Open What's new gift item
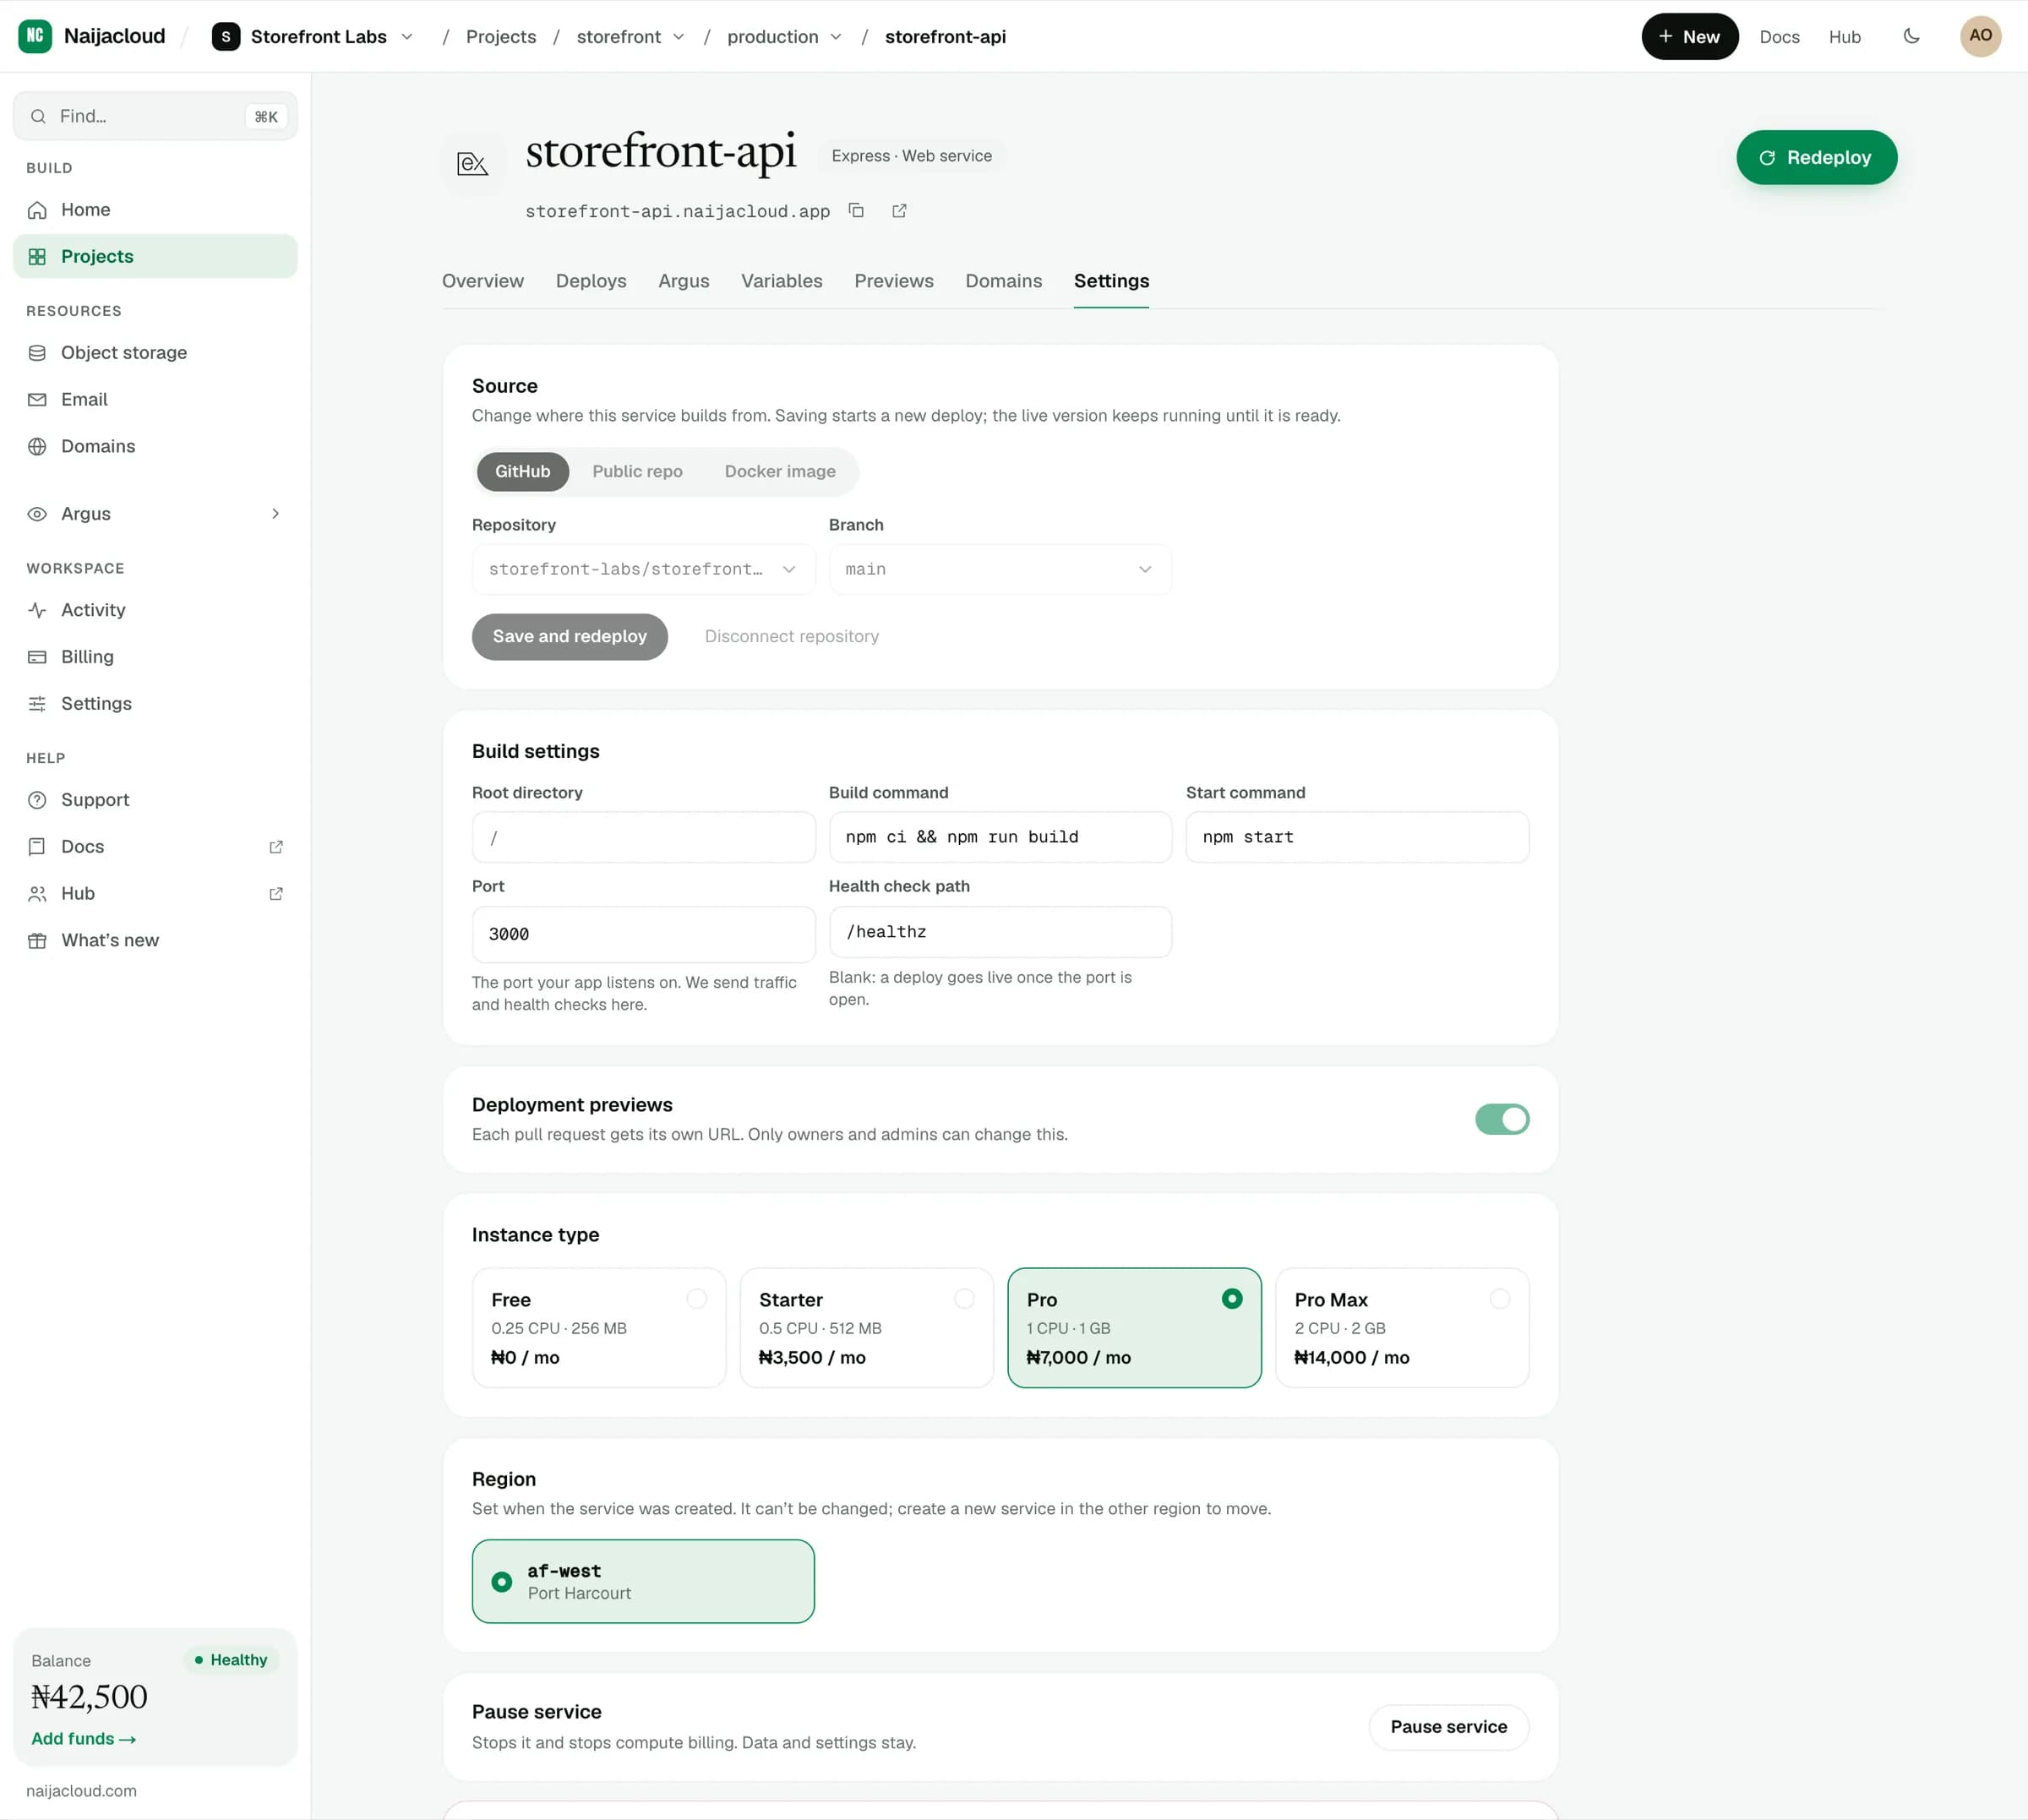 point(155,940)
